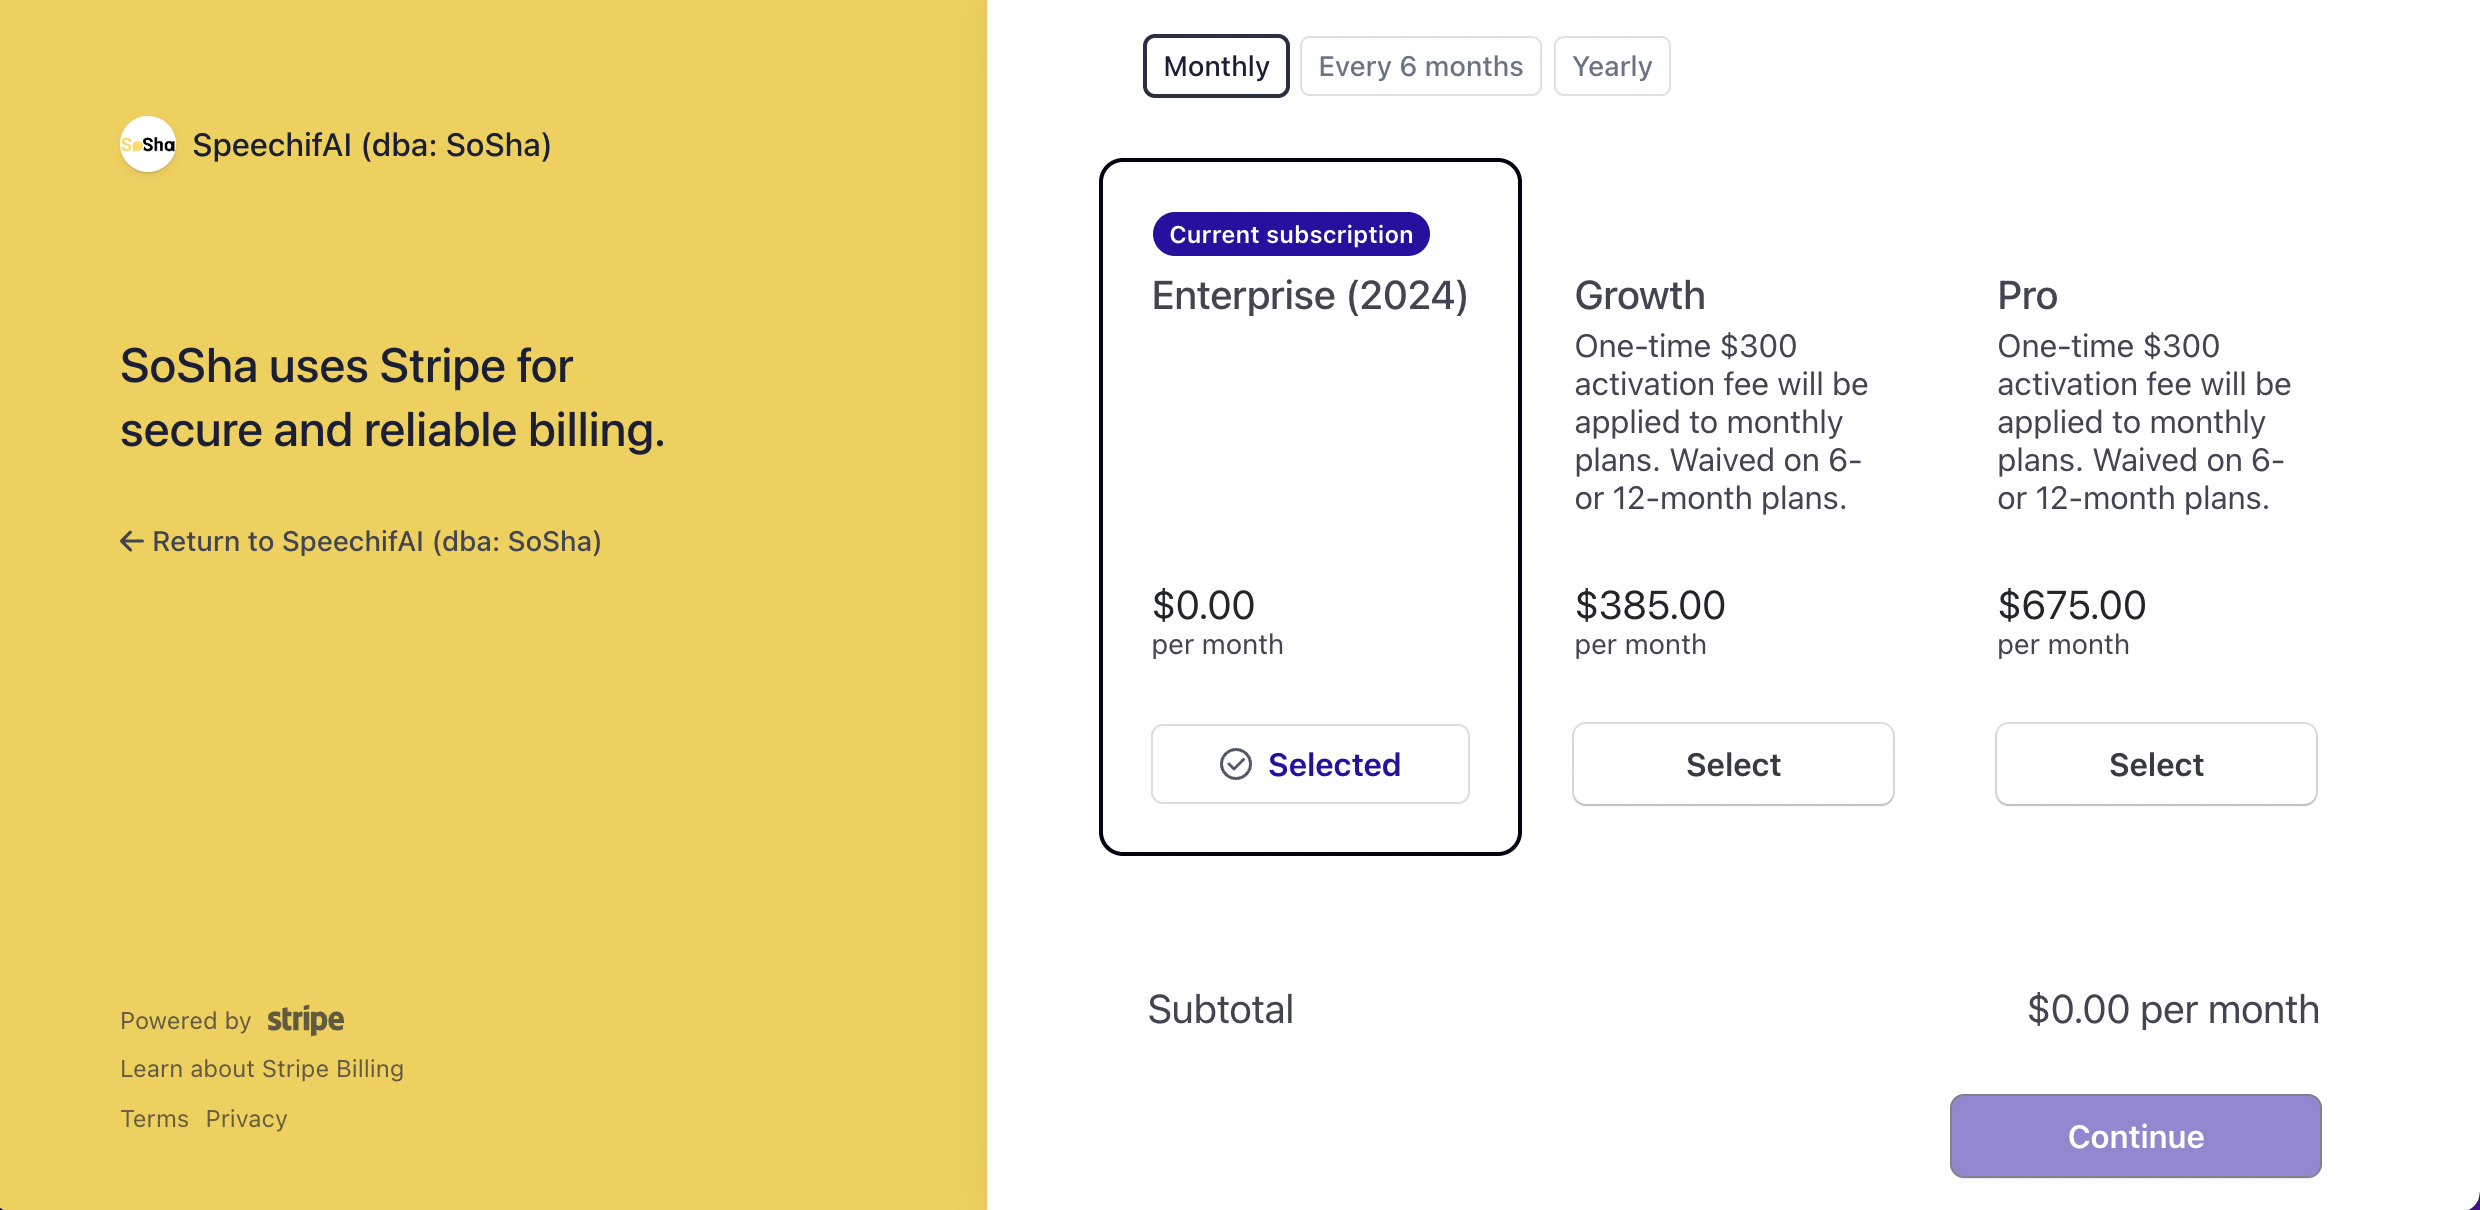Click the Current subscription badge
This screenshot has width=2480, height=1210.
pyautogui.click(x=1291, y=234)
